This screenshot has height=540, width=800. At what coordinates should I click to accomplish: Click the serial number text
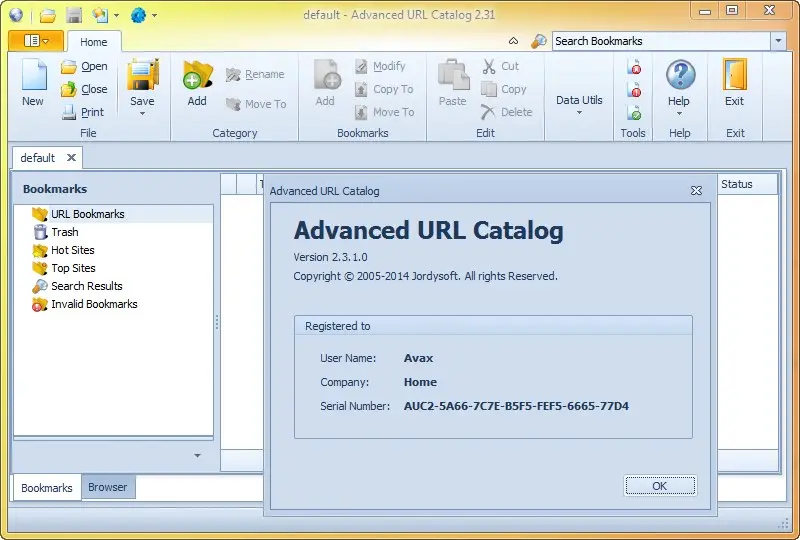coord(516,406)
